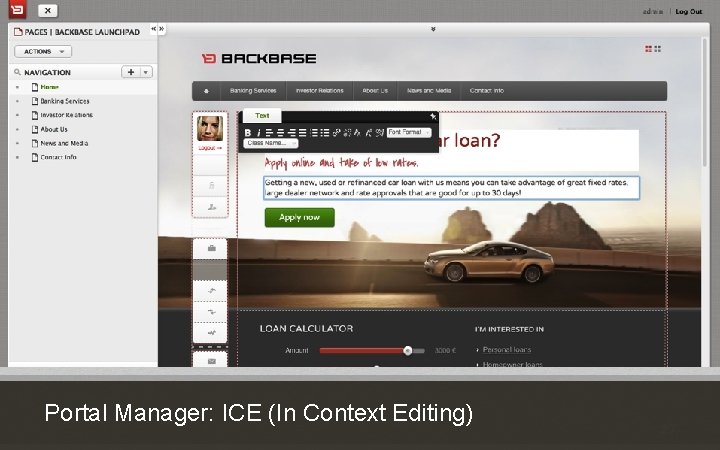Click the admin user link
The height and width of the screenshot is (450, 720).
(652, 11)
